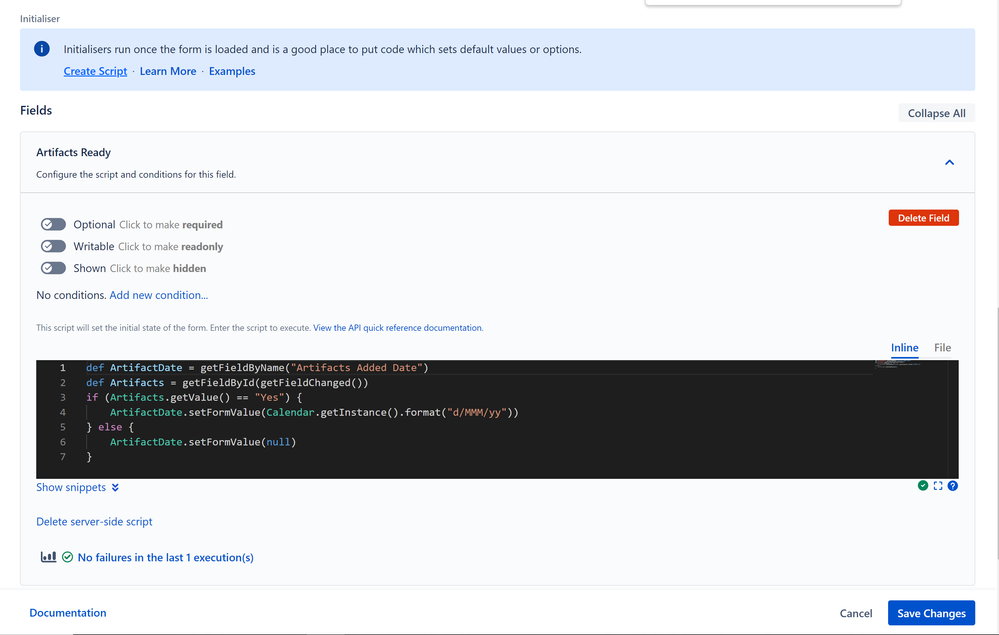Open the Add new condition link
The width and height of the screenshot is (999, 635).
[x=159, y=295]
